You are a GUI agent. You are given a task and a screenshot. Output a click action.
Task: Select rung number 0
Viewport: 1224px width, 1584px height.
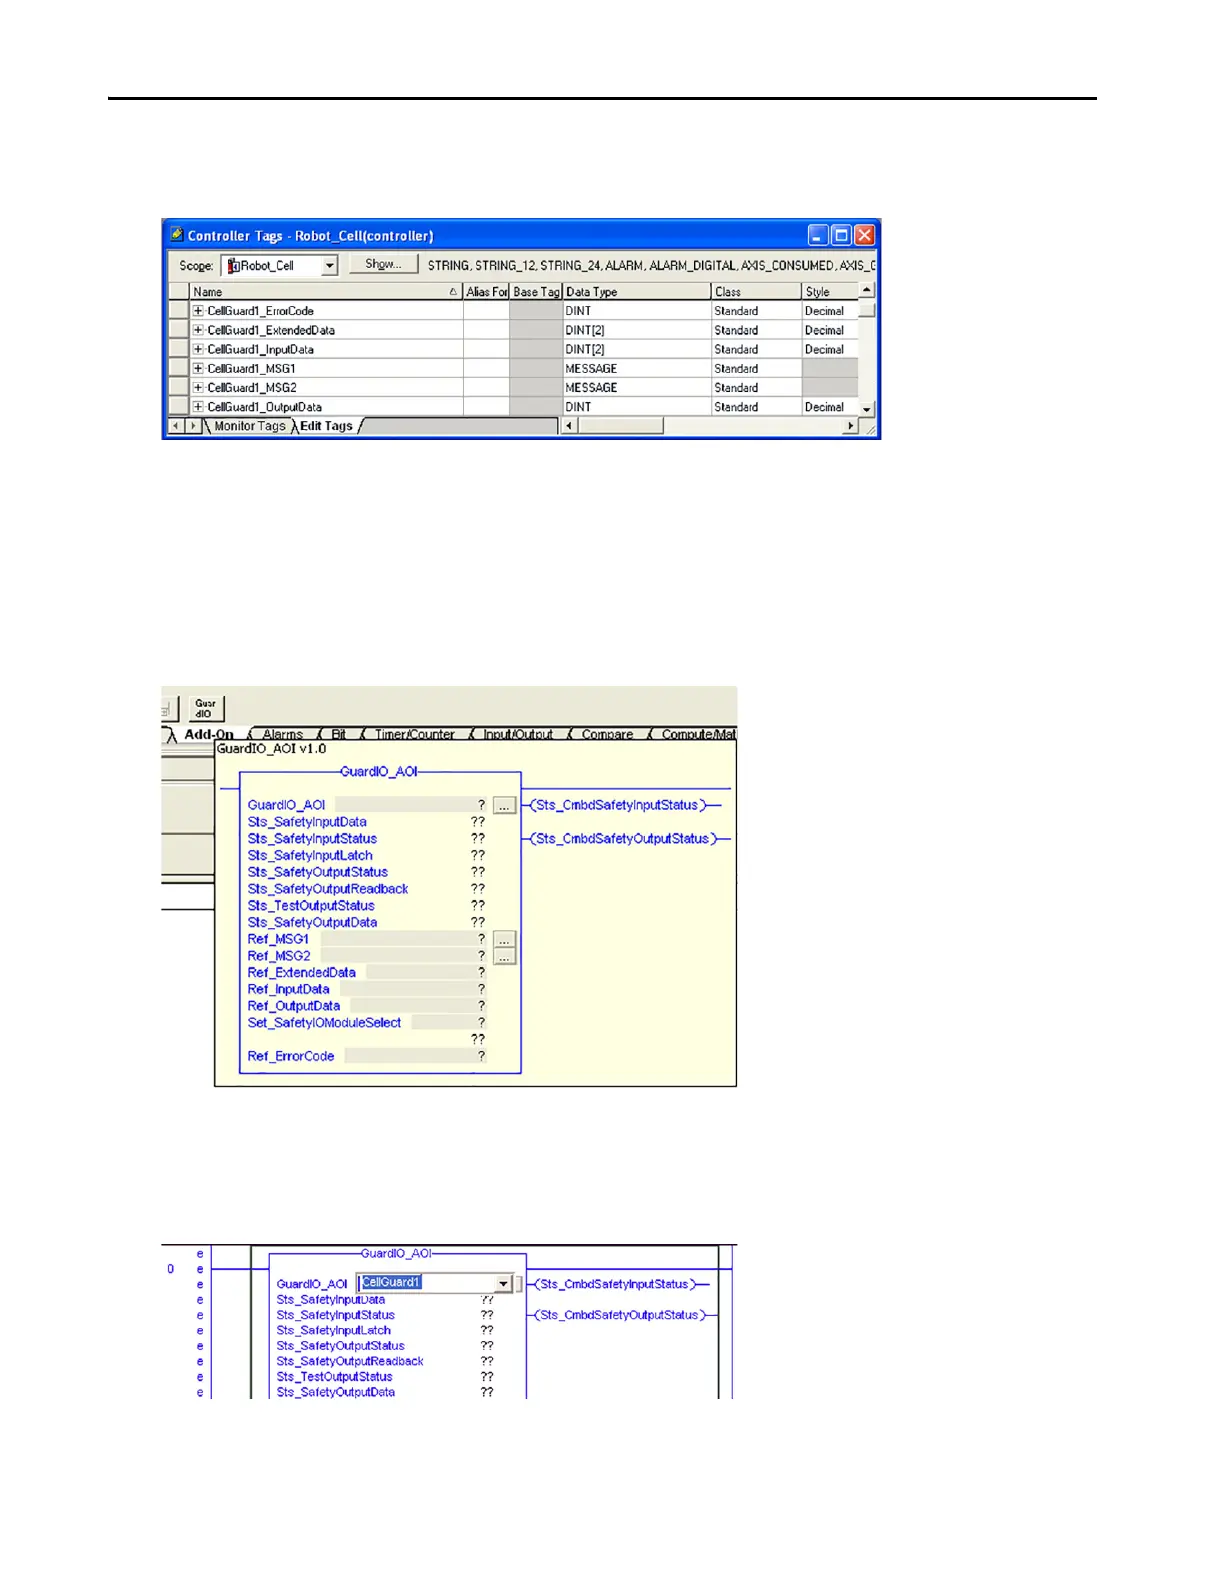171,1269
